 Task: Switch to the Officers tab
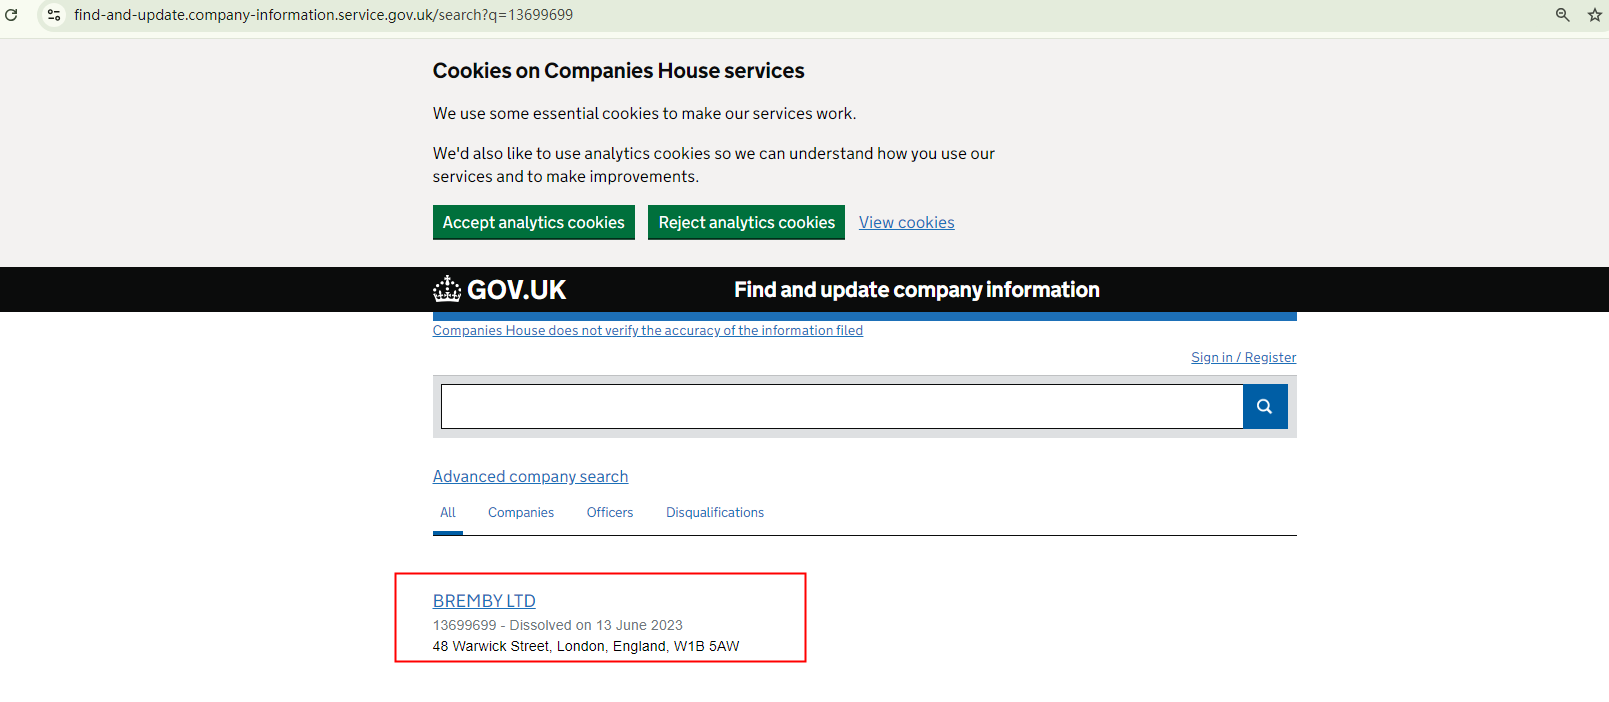tap(610, 513)
